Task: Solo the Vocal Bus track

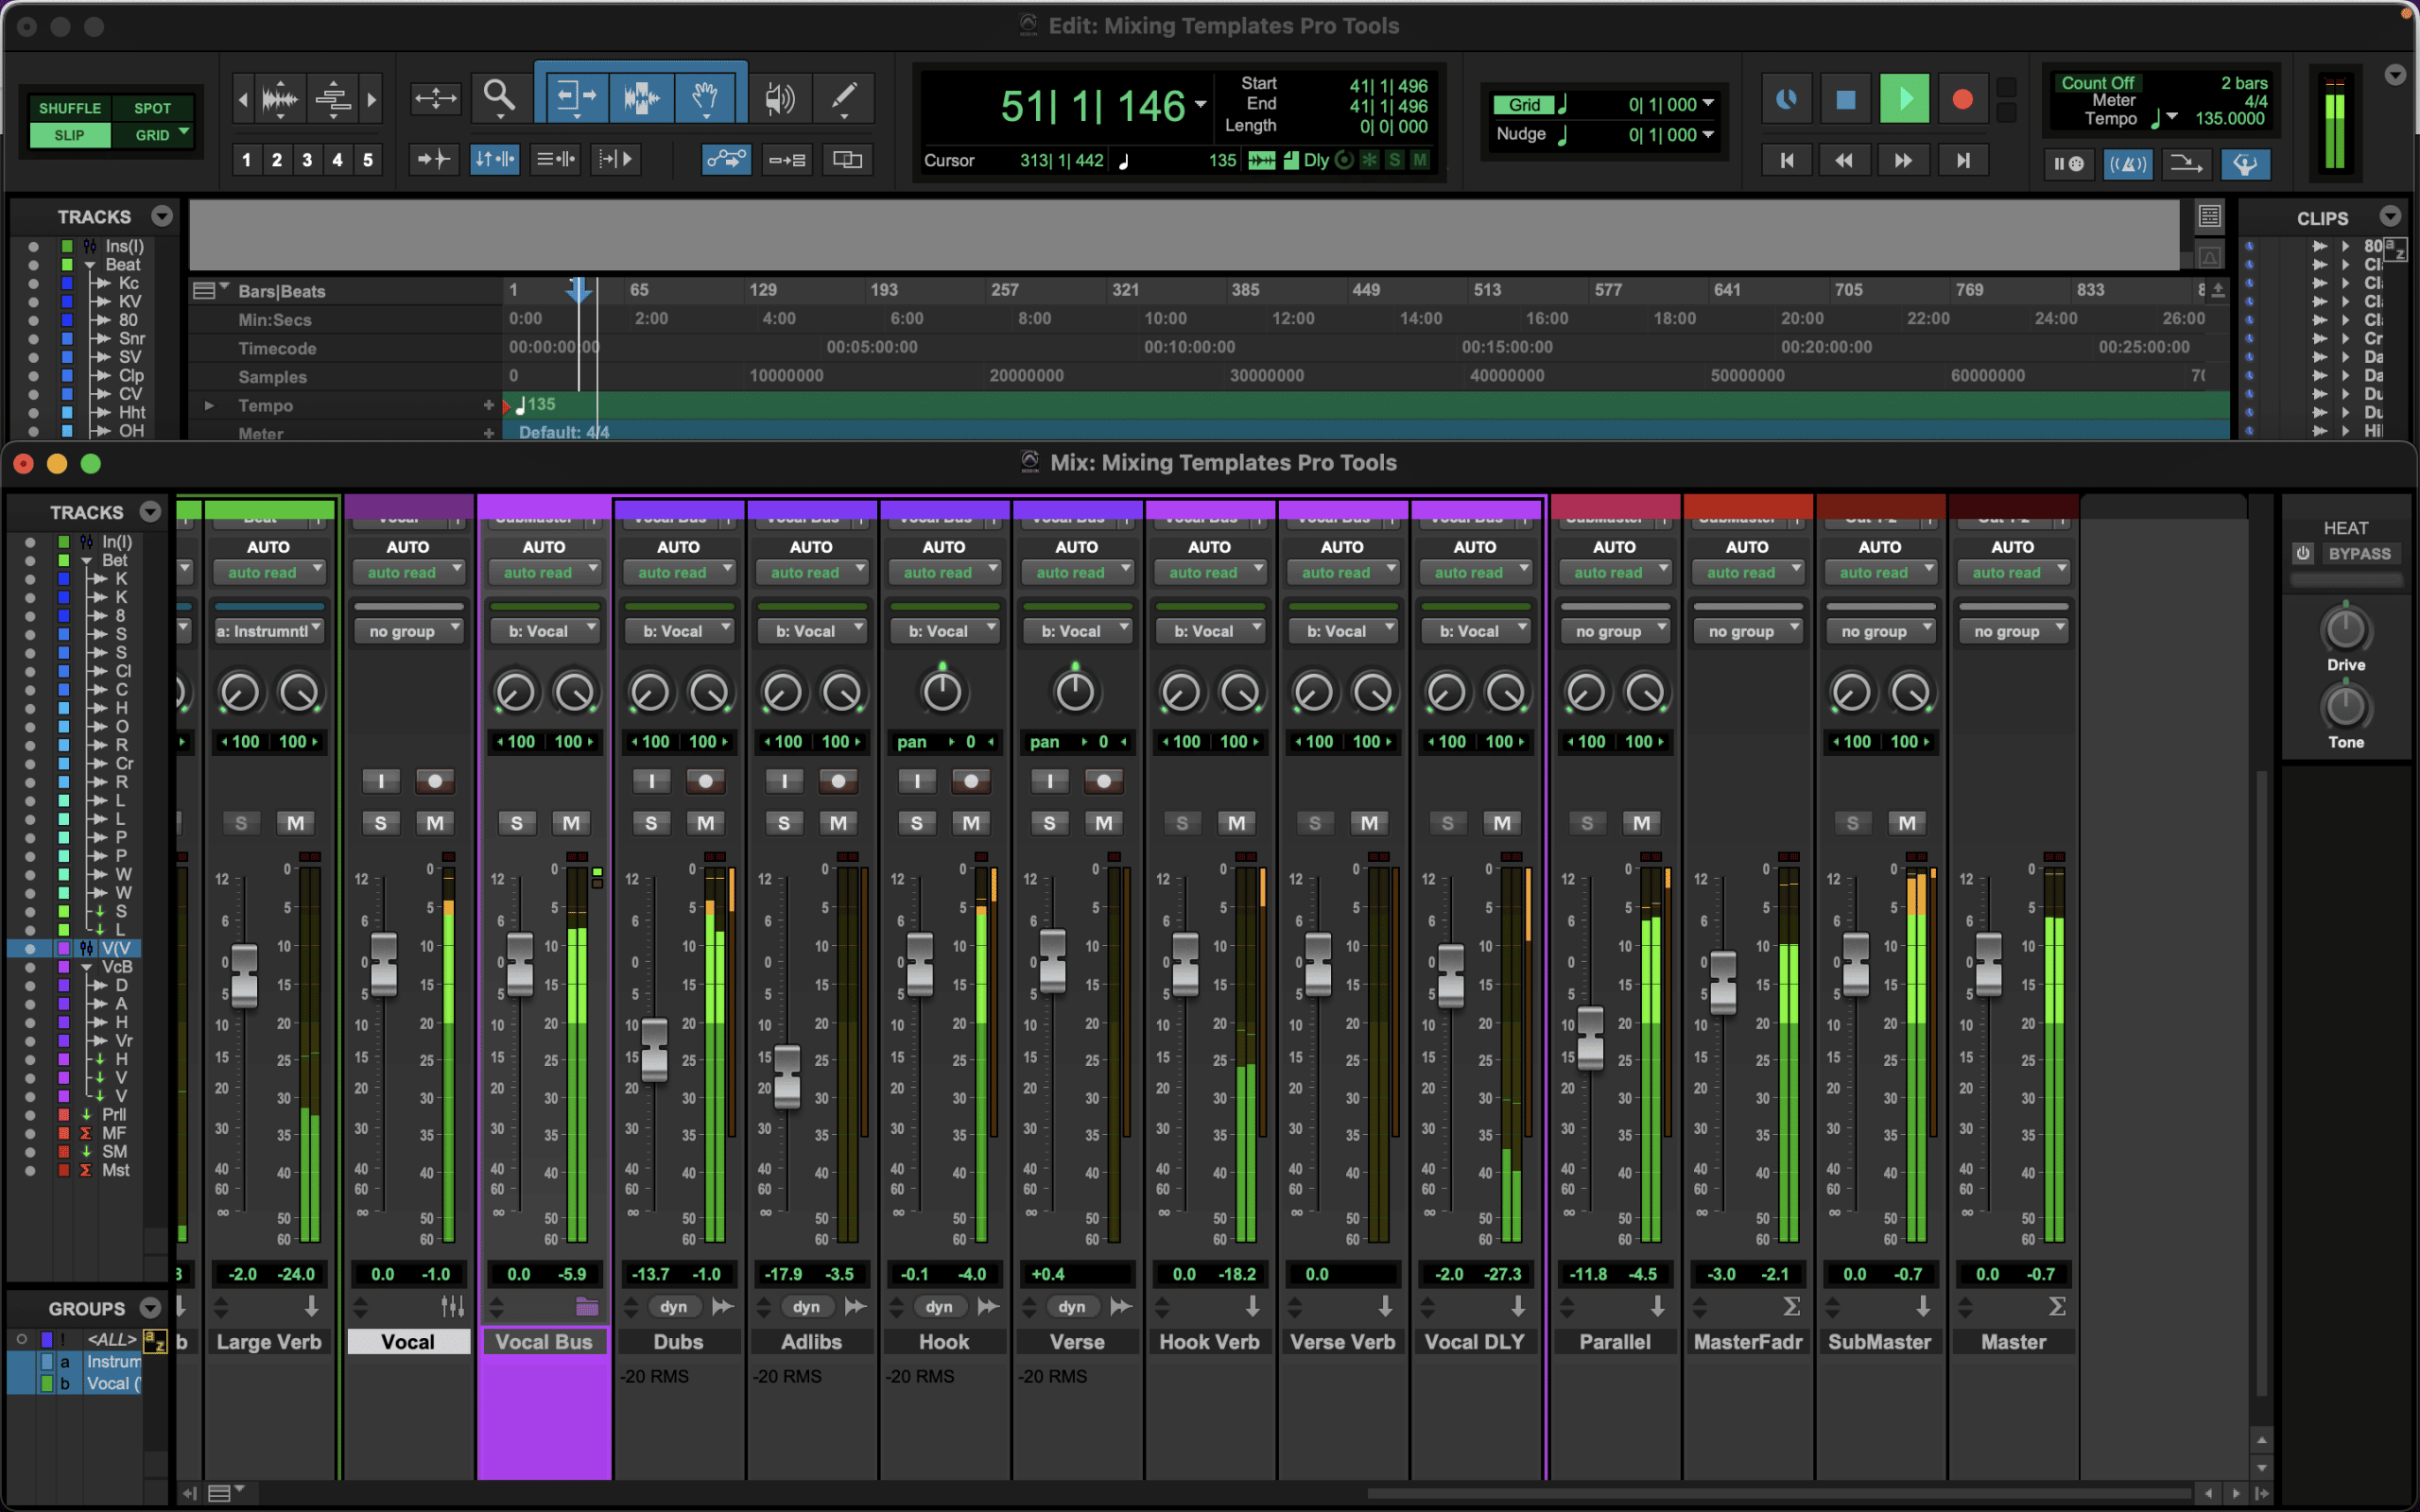Action: pyautogui.click(x=517, y=823)
